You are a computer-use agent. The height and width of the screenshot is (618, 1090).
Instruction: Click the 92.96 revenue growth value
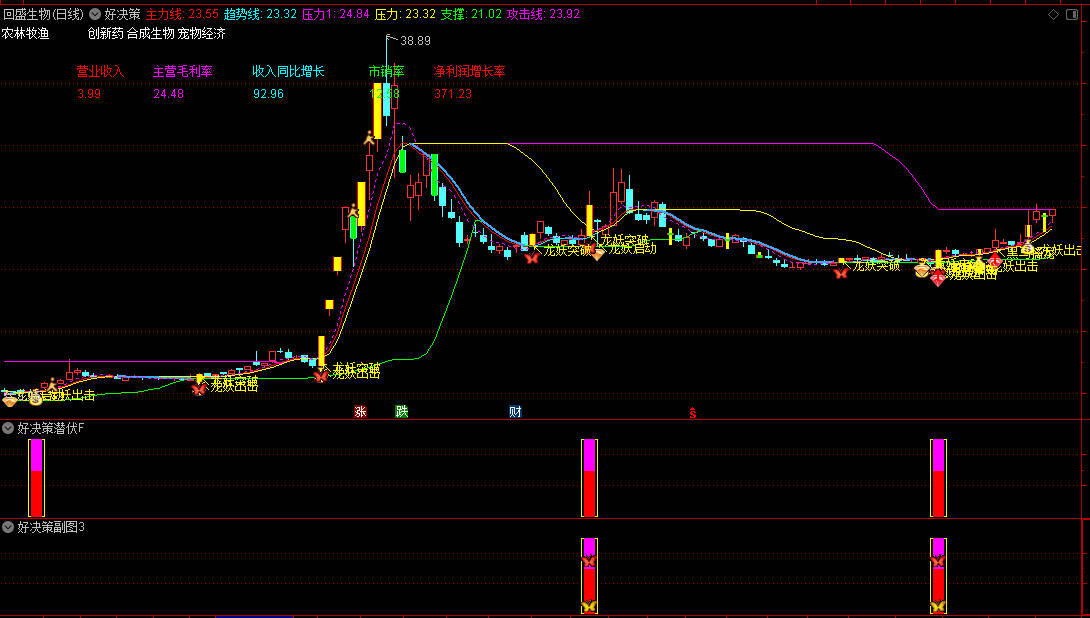click(268, 94)
